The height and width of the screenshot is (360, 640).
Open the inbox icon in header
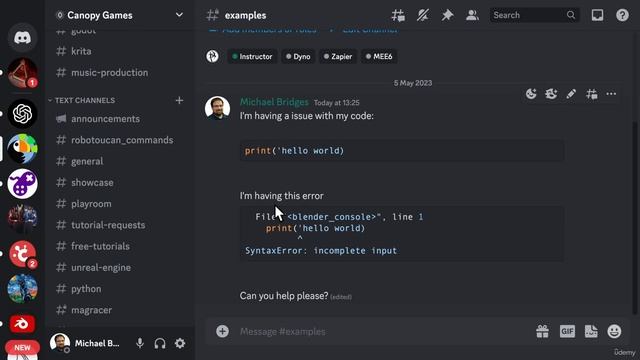click(597, 16)
